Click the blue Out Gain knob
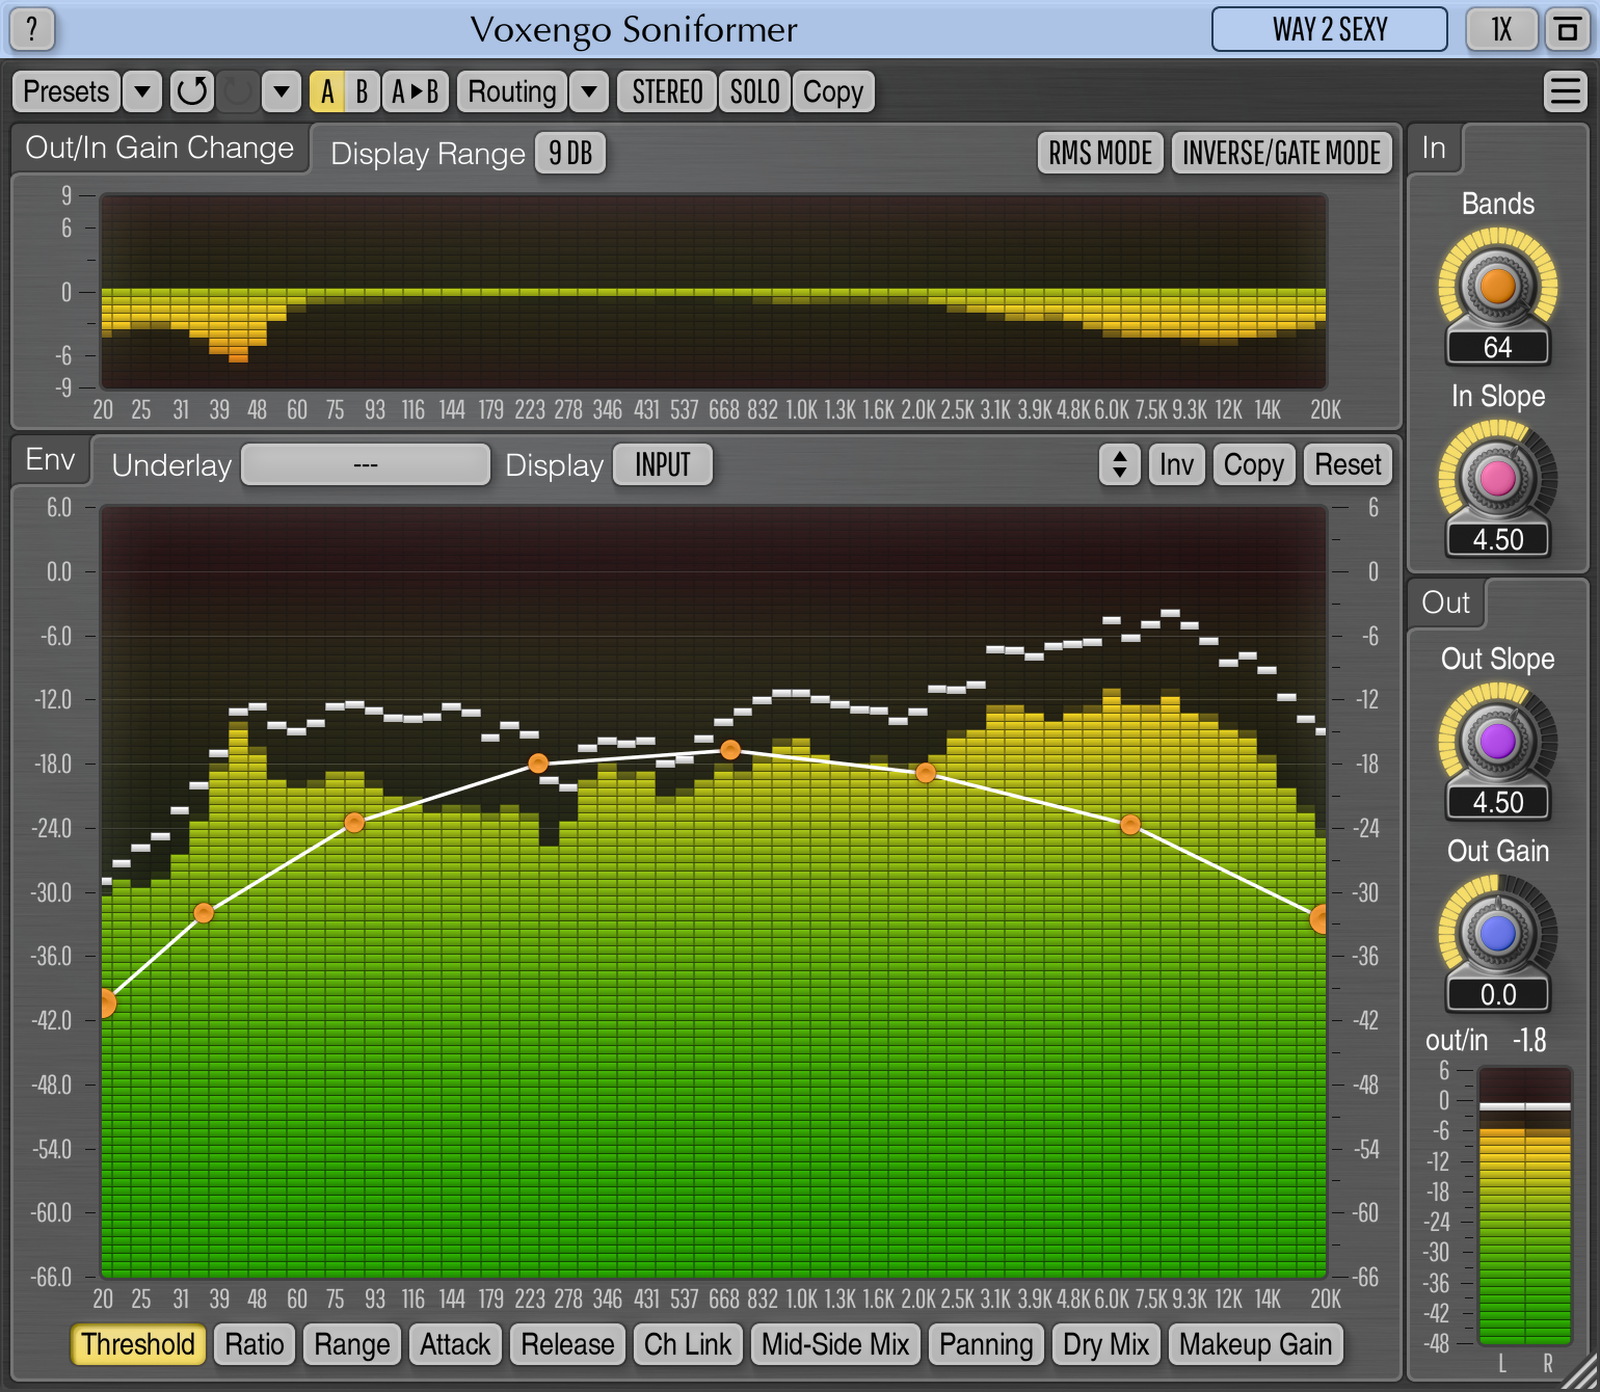 pos(1497,934)
